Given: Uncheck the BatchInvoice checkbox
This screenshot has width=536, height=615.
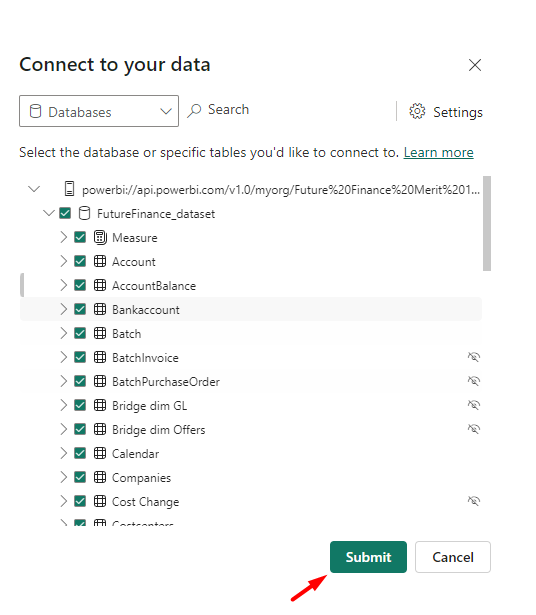Looking at the screenshot, I should pyautogui.click(x=80, y=357).
